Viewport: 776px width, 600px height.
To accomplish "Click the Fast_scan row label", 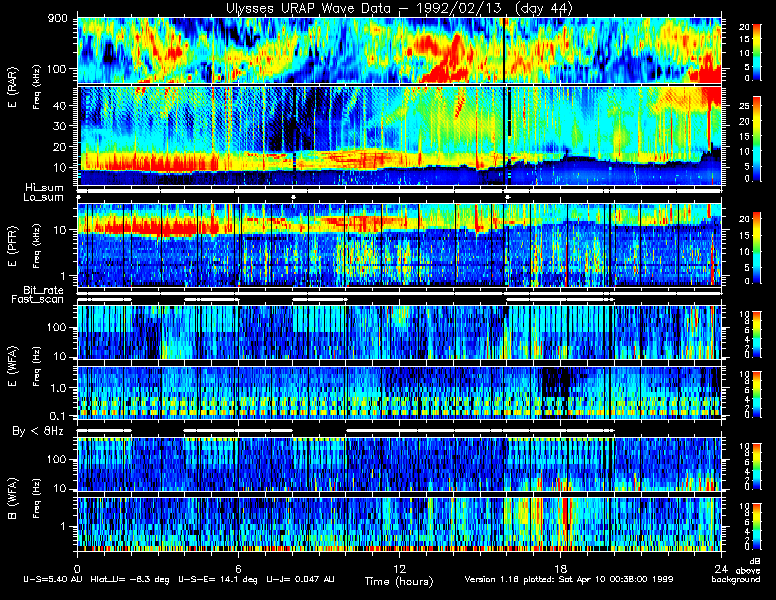I will tap(38, 299).
